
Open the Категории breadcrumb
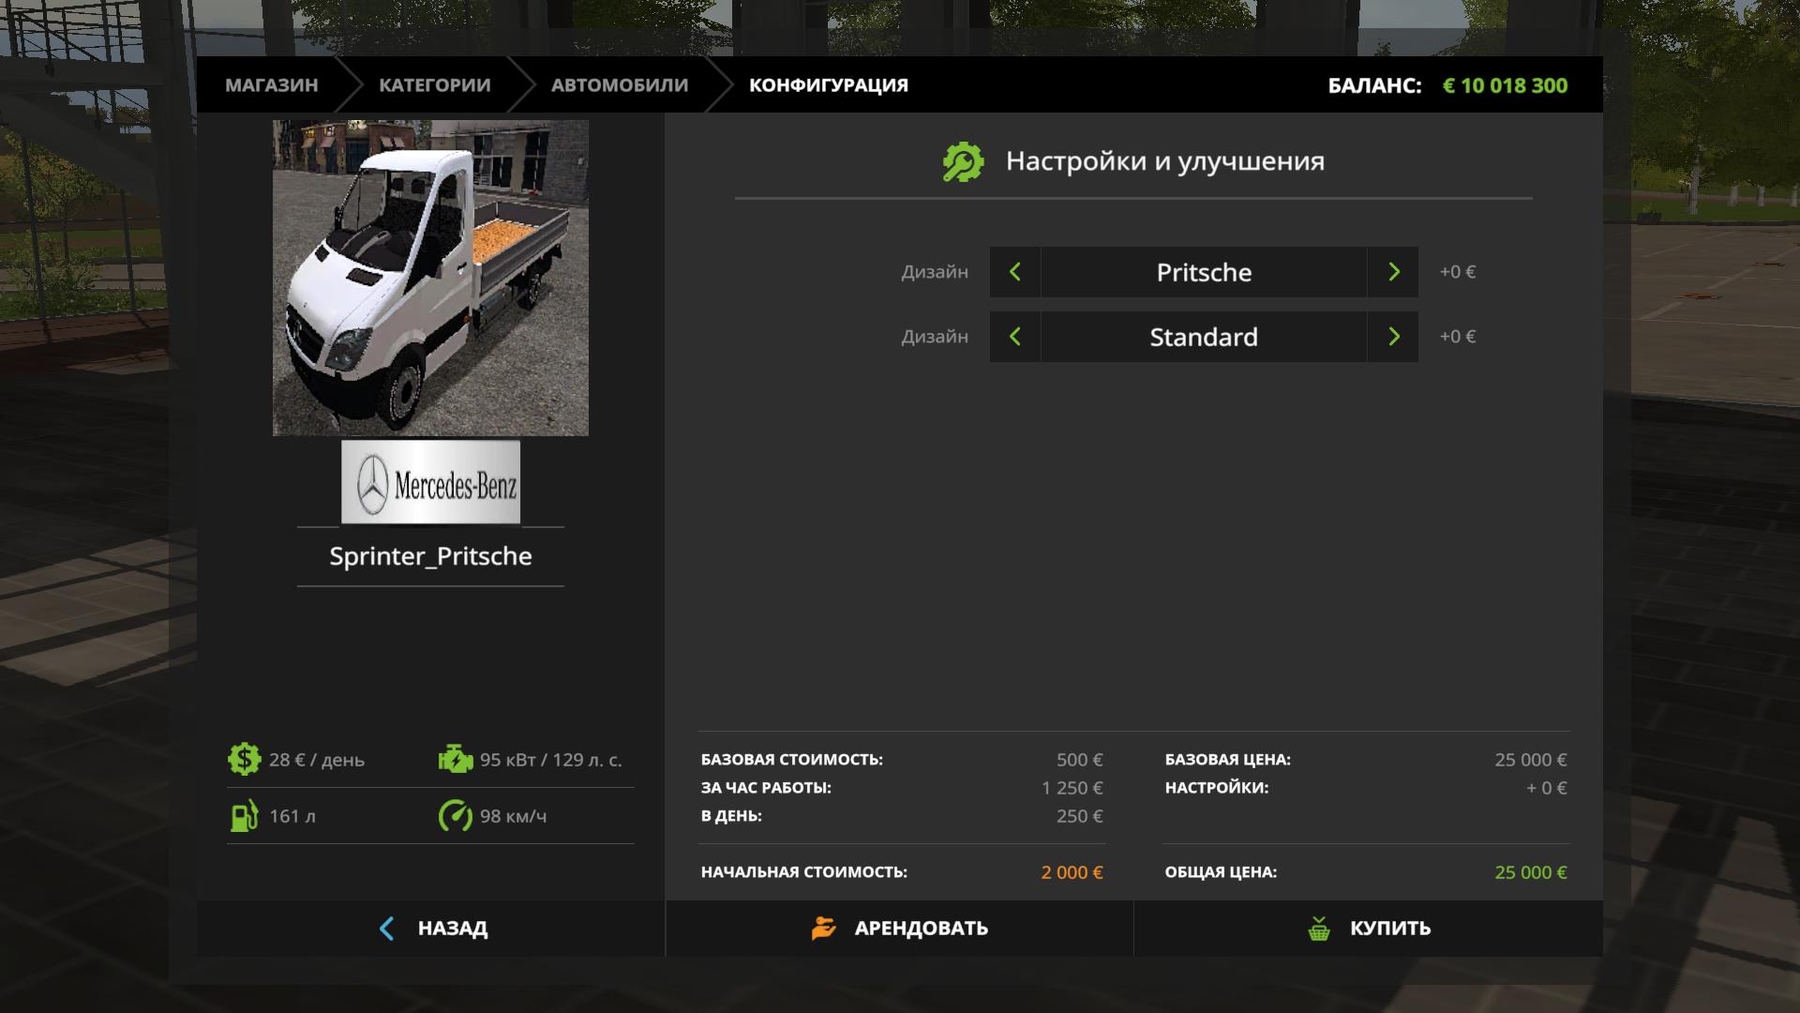(434, 85)
